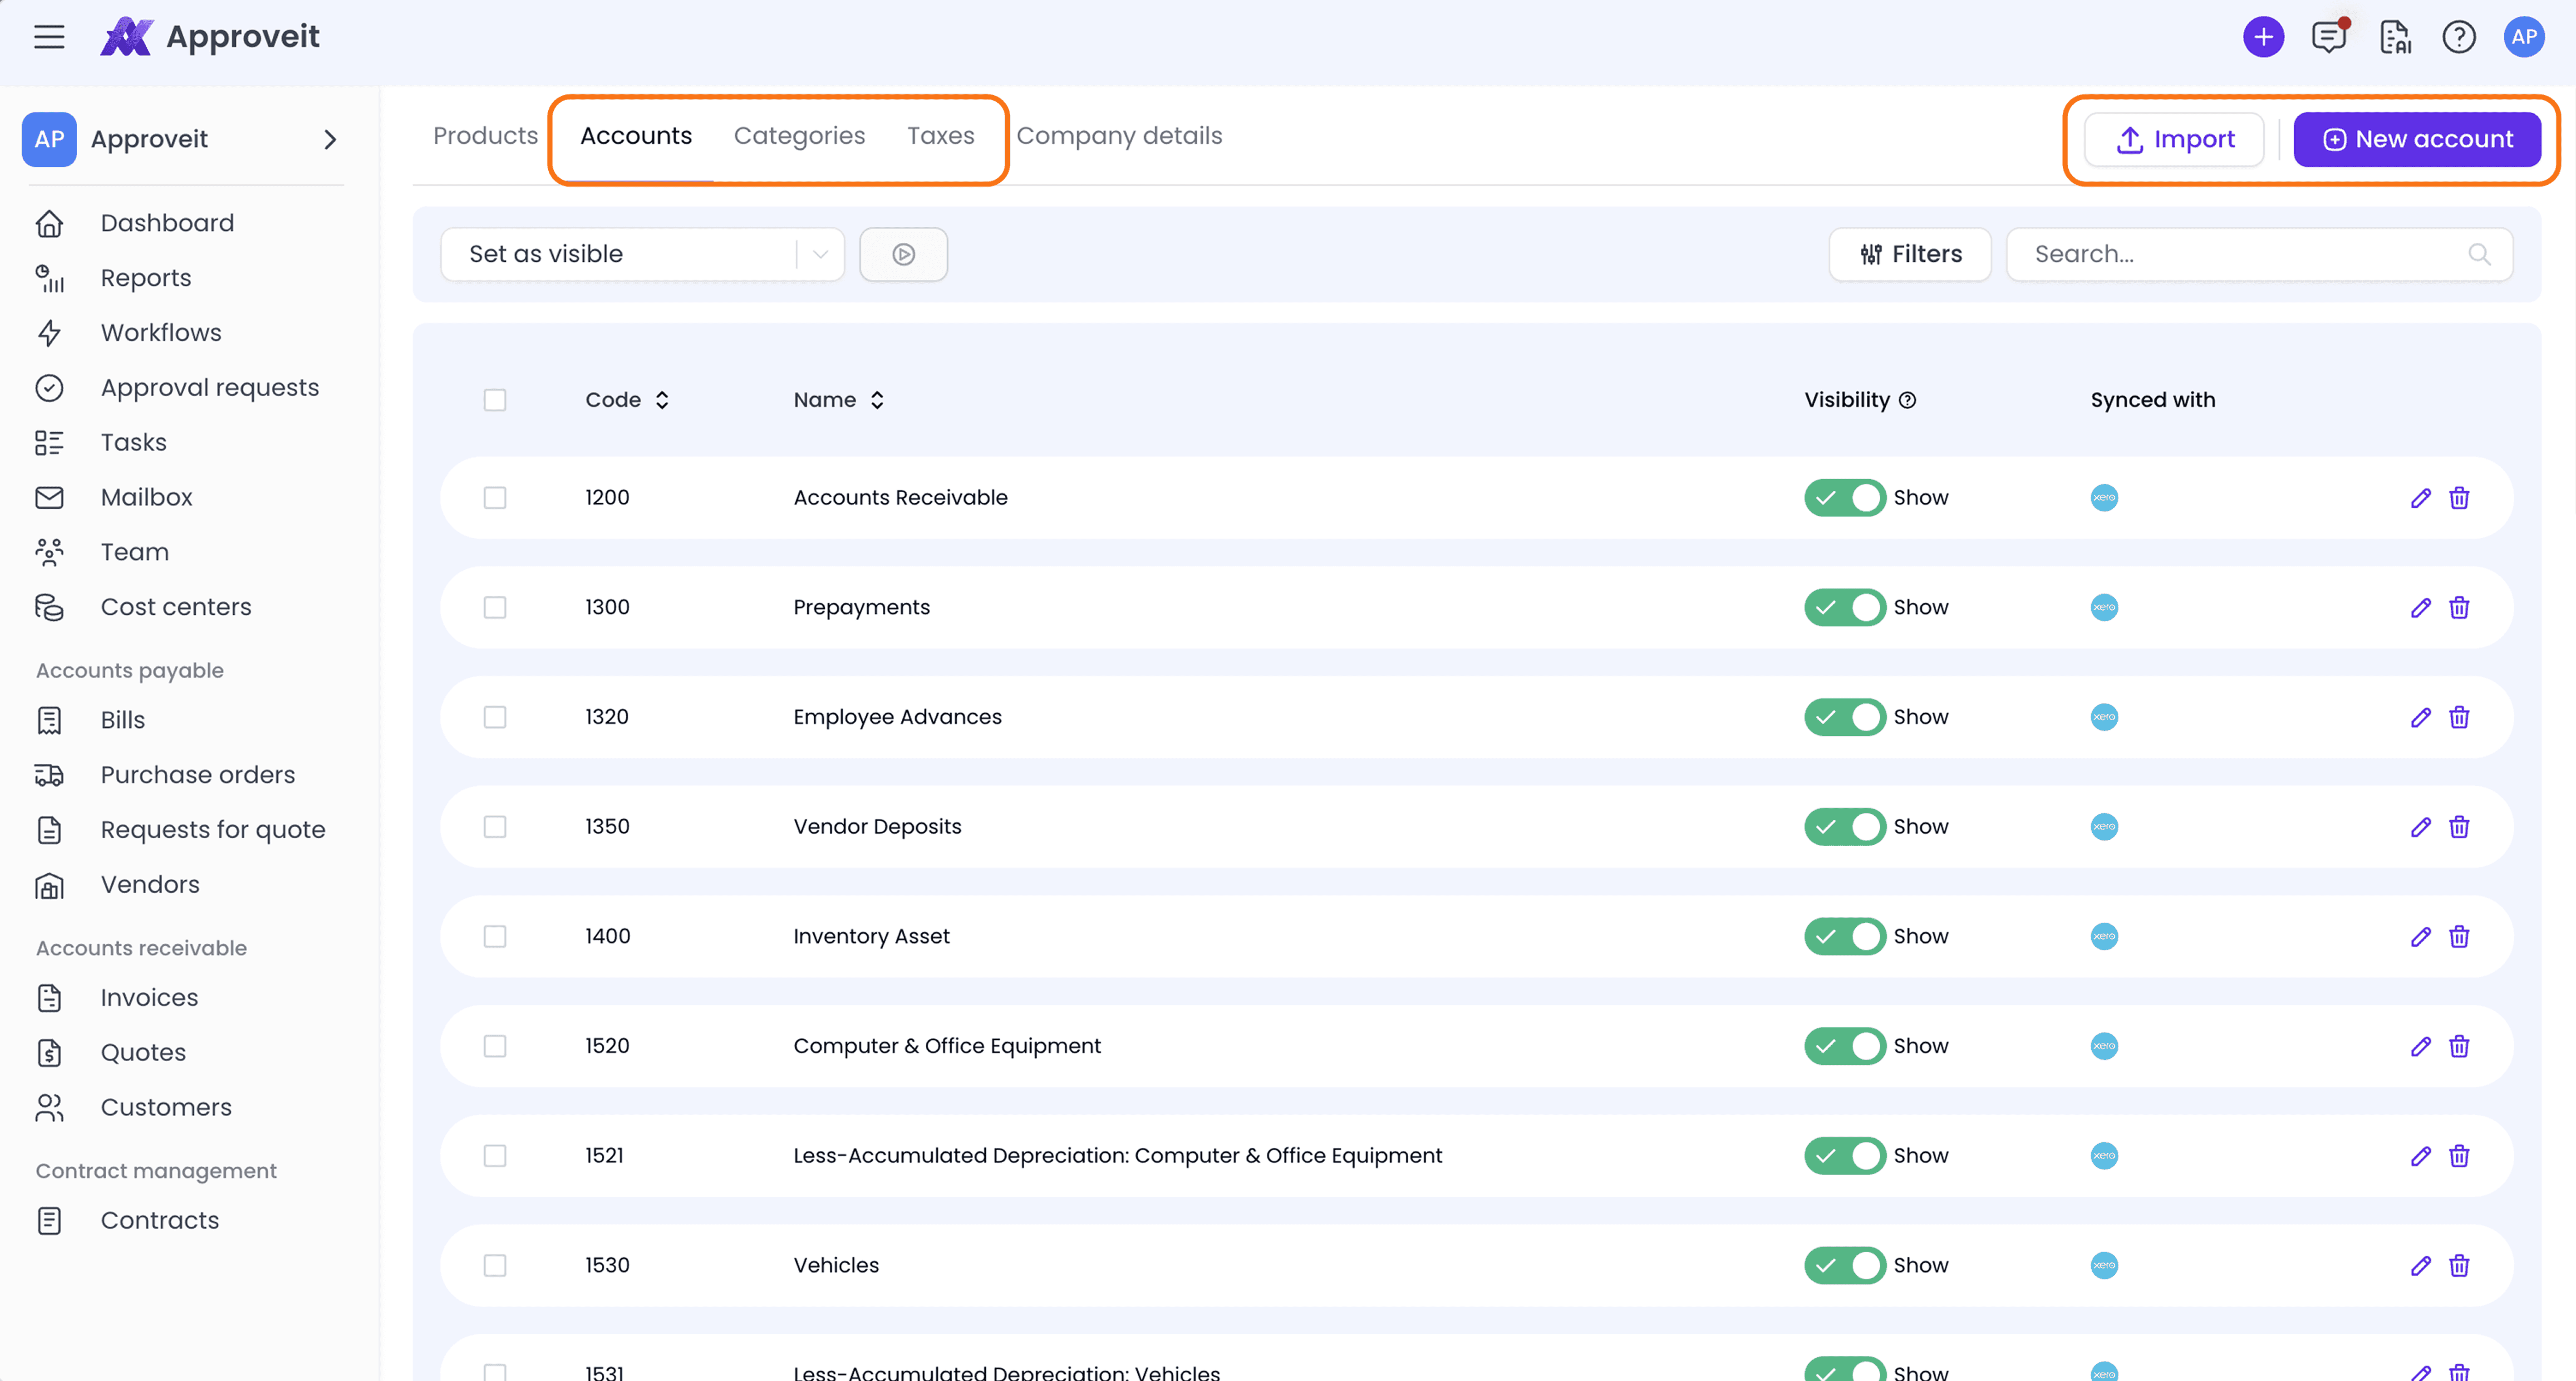Image resolution: width=2576 pixels, height=1381 pixels.
Task: Open the Set as visible dropdown
Action: pos(642,254)
